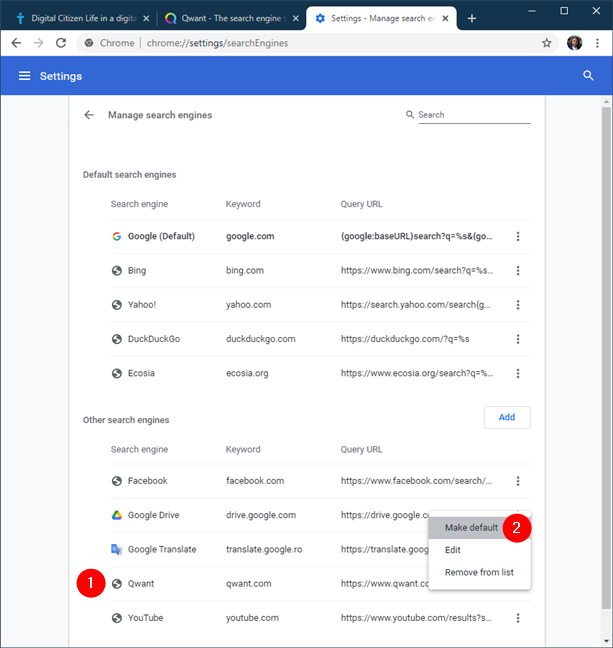
Task: Click the Add button for other search engines
Action: [507, 417]
